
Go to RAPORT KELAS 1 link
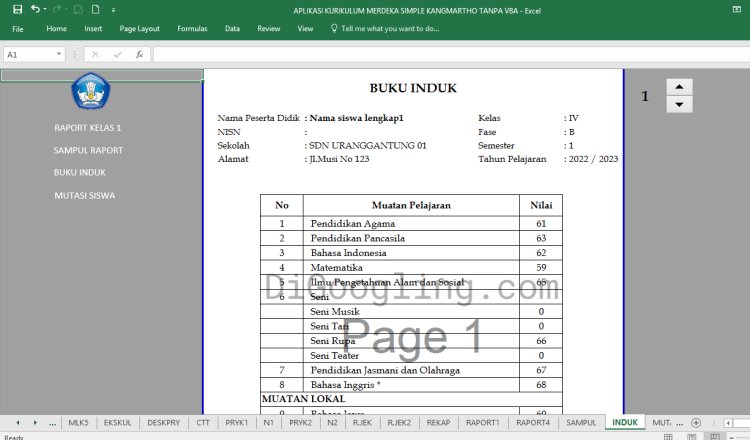(88, 128)
